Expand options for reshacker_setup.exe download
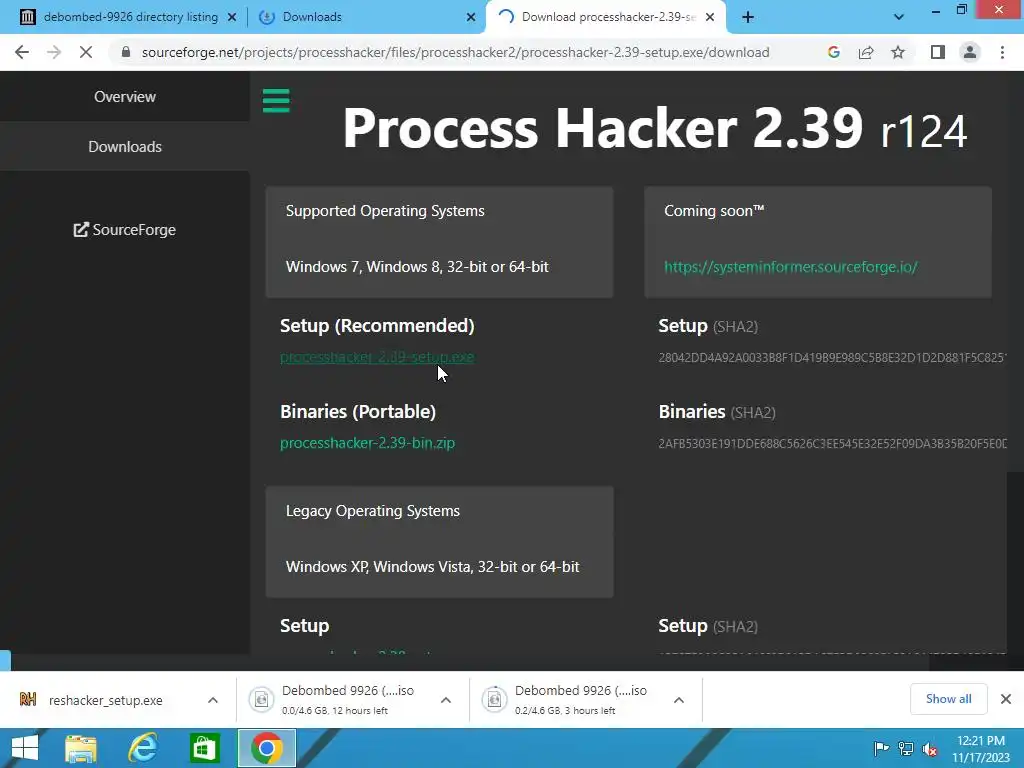Screen dimensions: 1024x768 (x=213, y=700)
